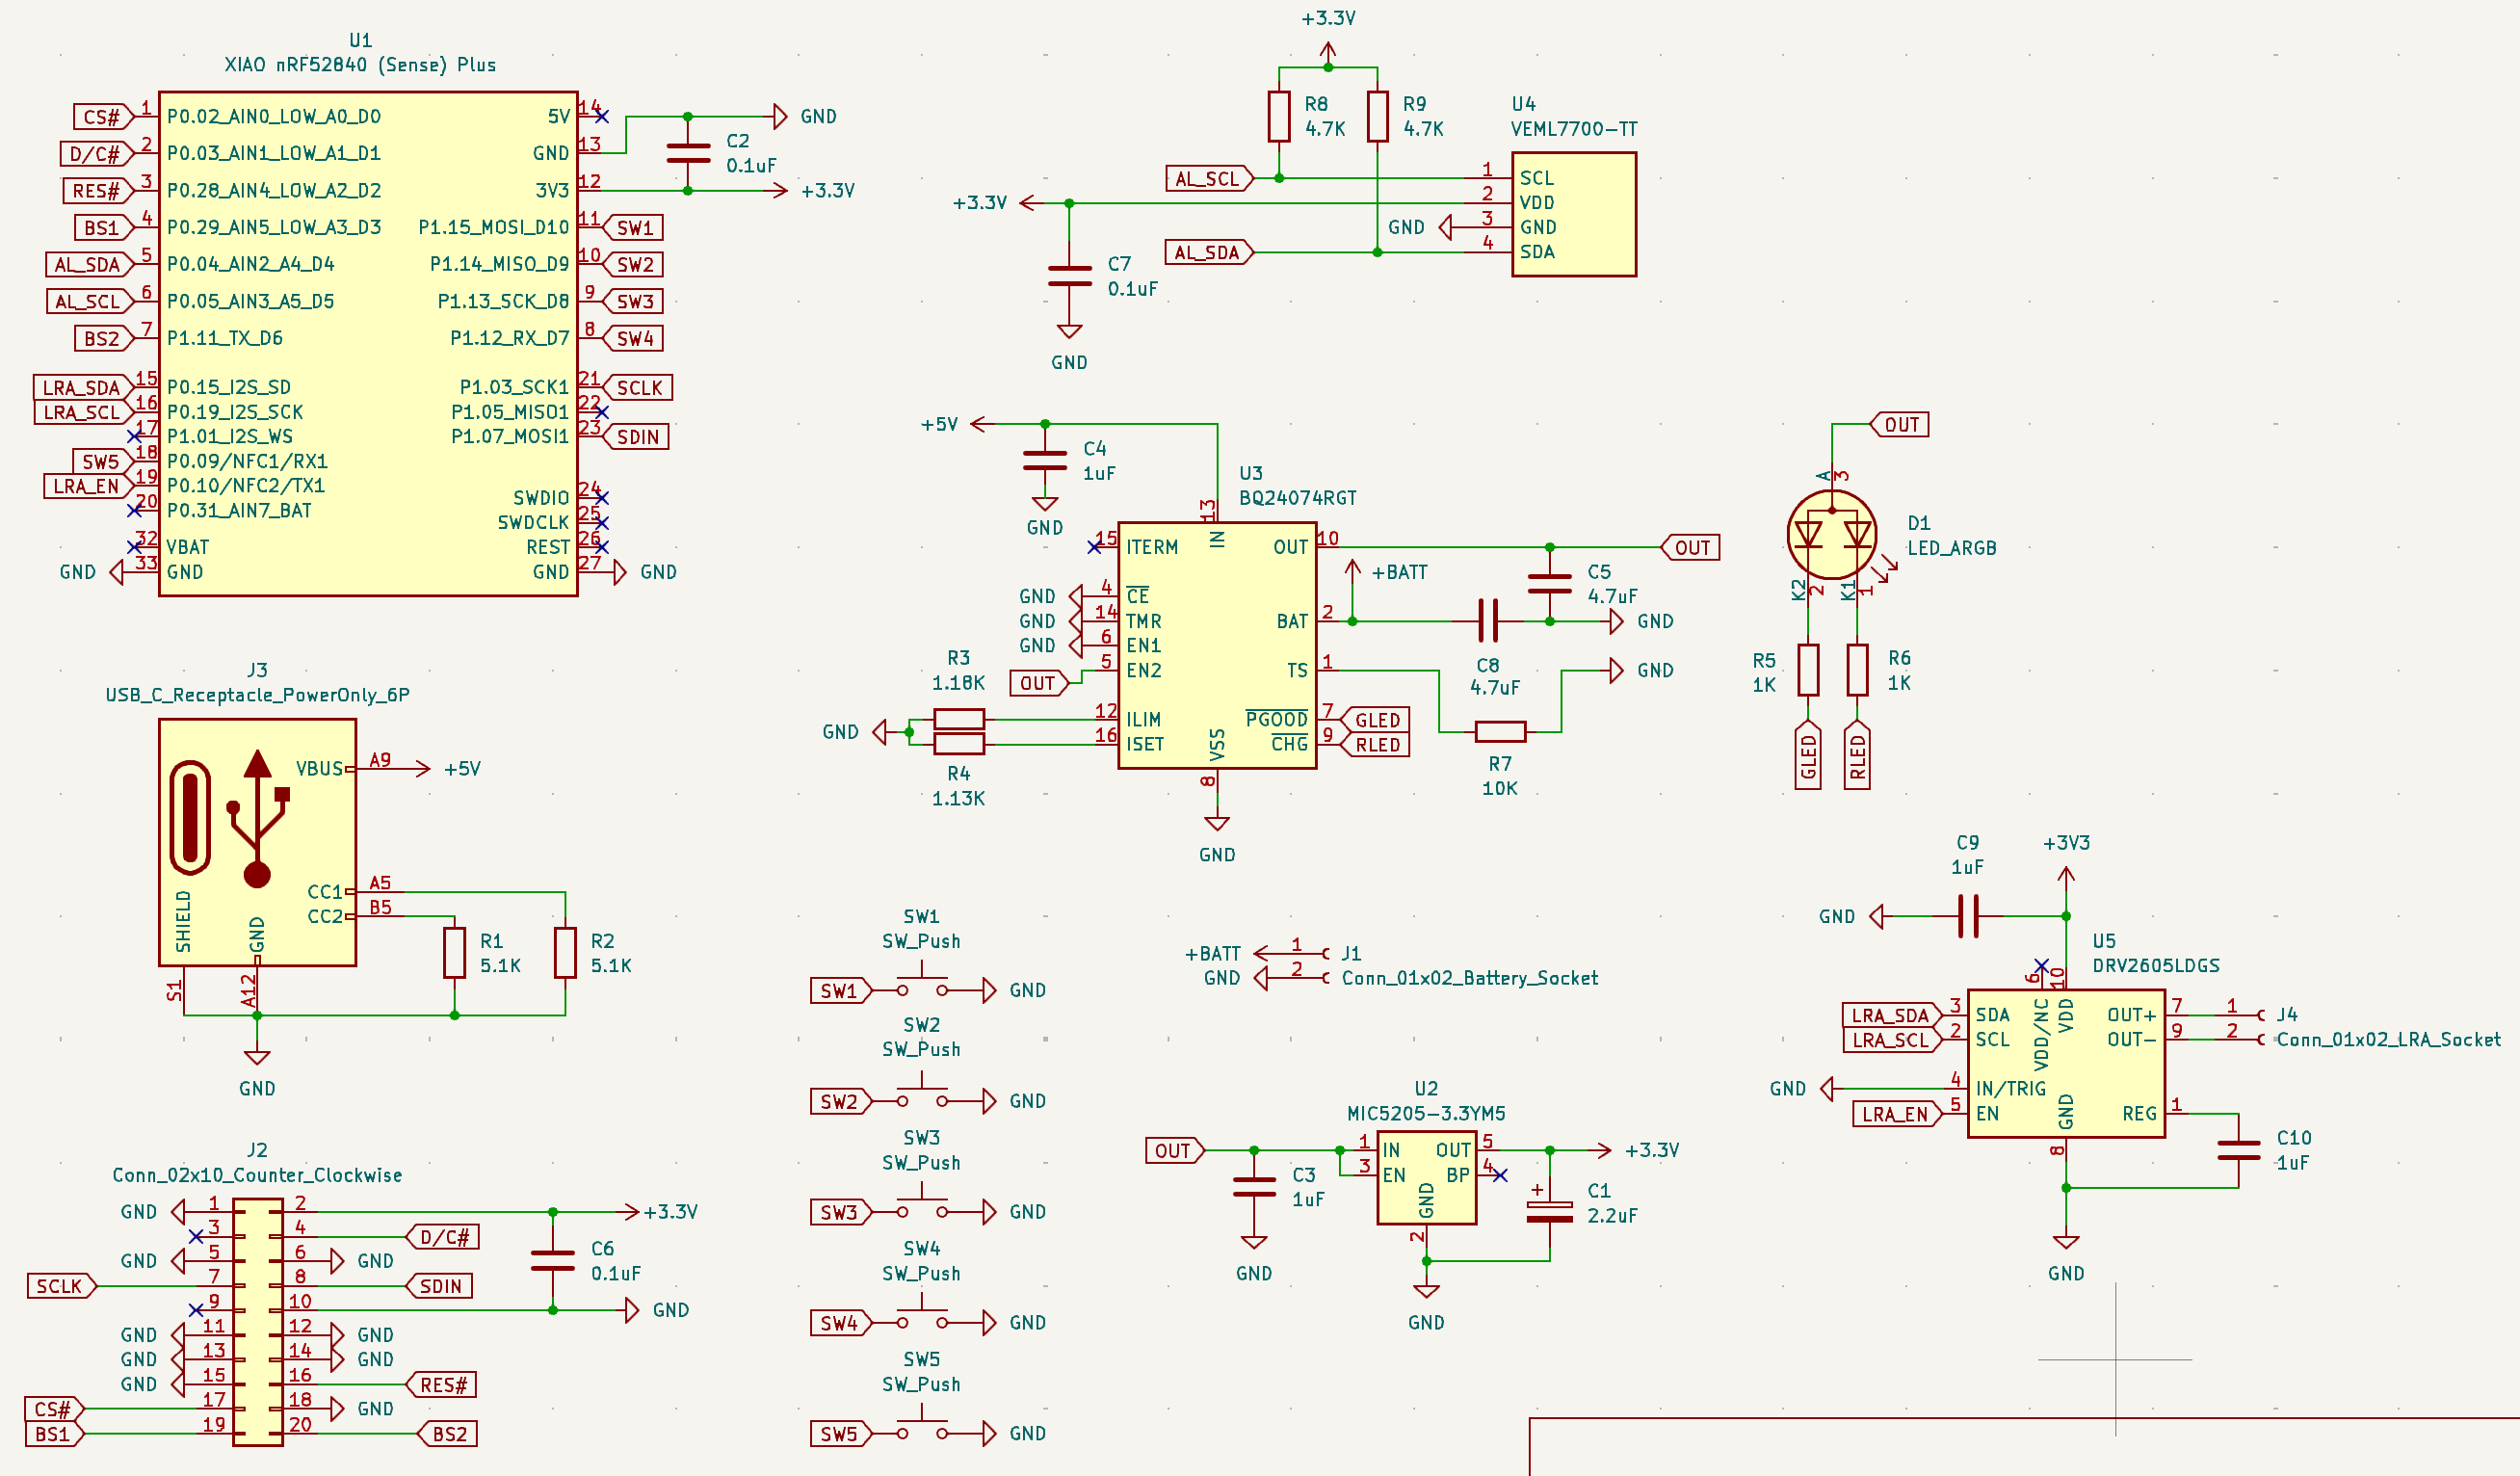Click the OUT label at U3 EN2 pin
Image resolution: width=2520 pixels, height=1476 pixels.
point(1039,683)
